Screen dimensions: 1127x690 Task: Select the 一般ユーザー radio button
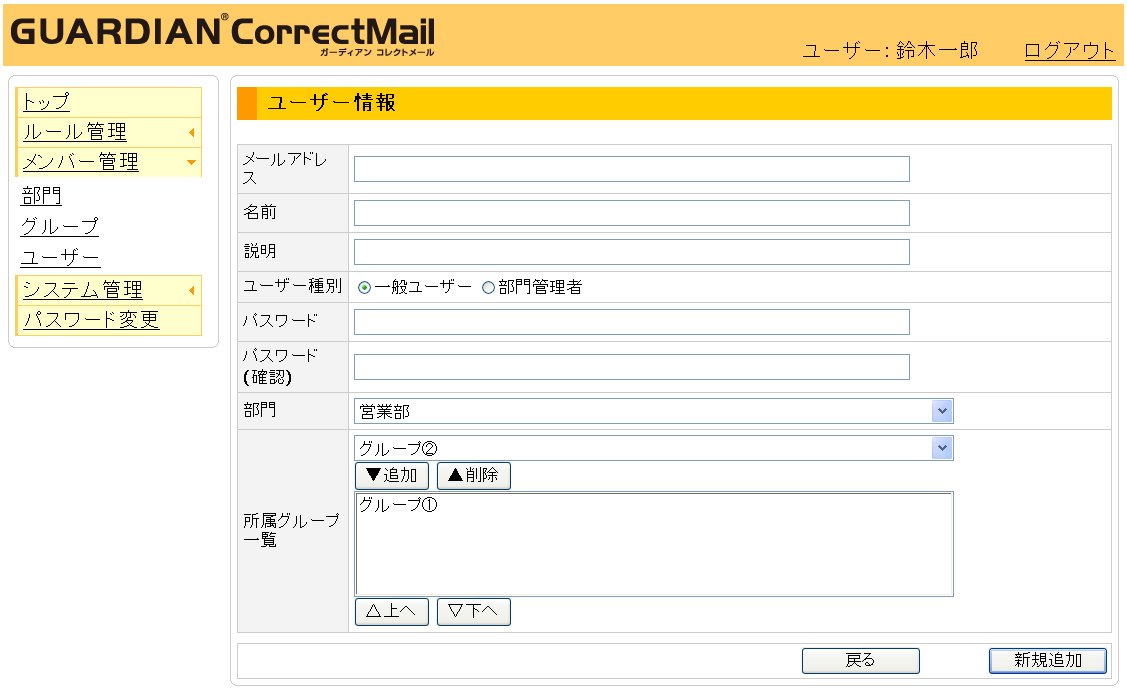click(364, 288)
